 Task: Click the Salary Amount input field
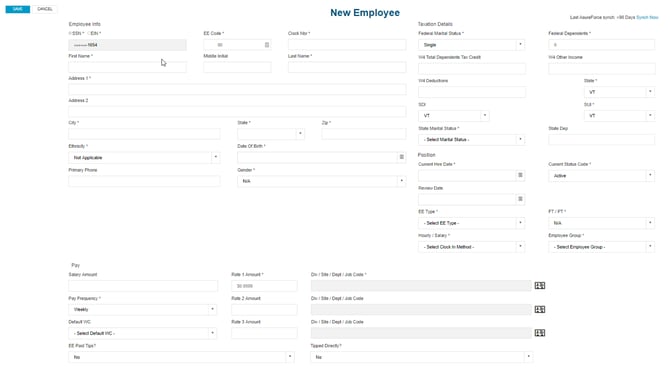pos(143,286)
